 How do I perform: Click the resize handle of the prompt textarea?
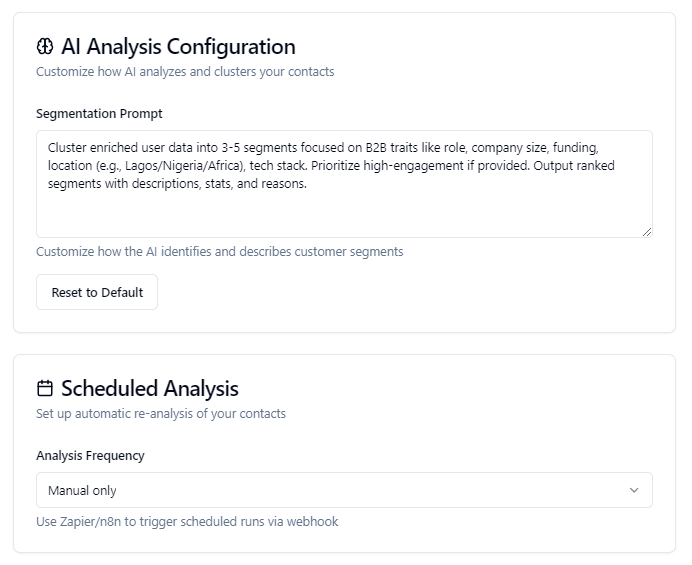pos(646,231)
